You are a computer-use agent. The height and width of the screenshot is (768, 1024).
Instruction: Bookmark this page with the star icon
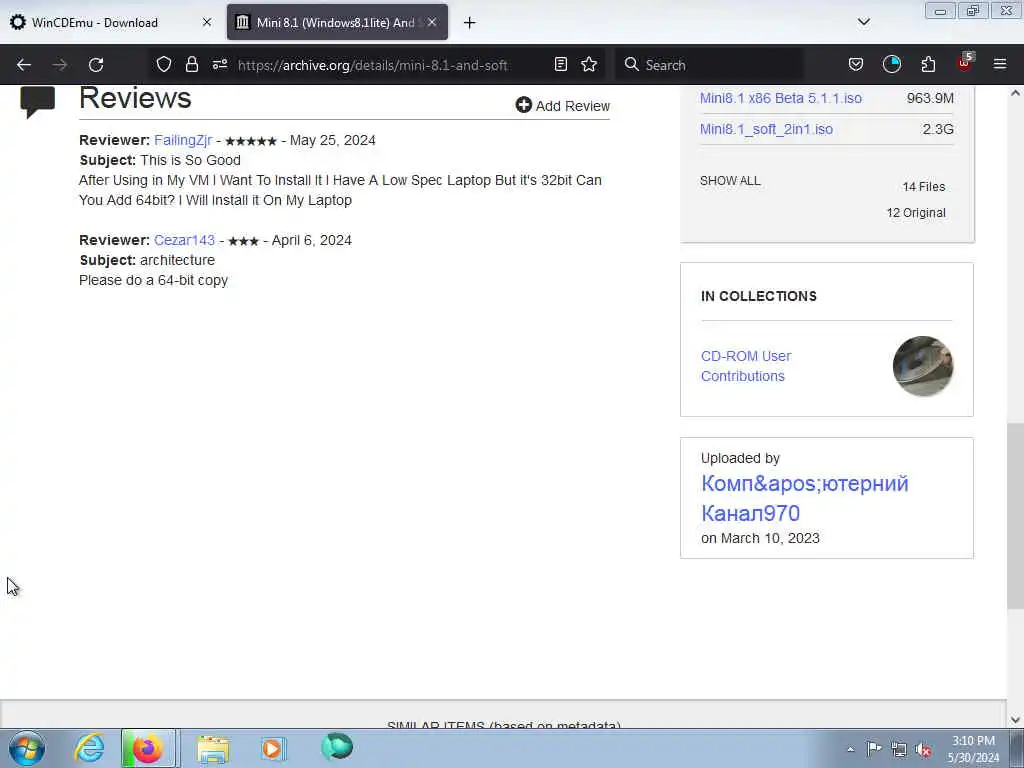coord(589,64)
